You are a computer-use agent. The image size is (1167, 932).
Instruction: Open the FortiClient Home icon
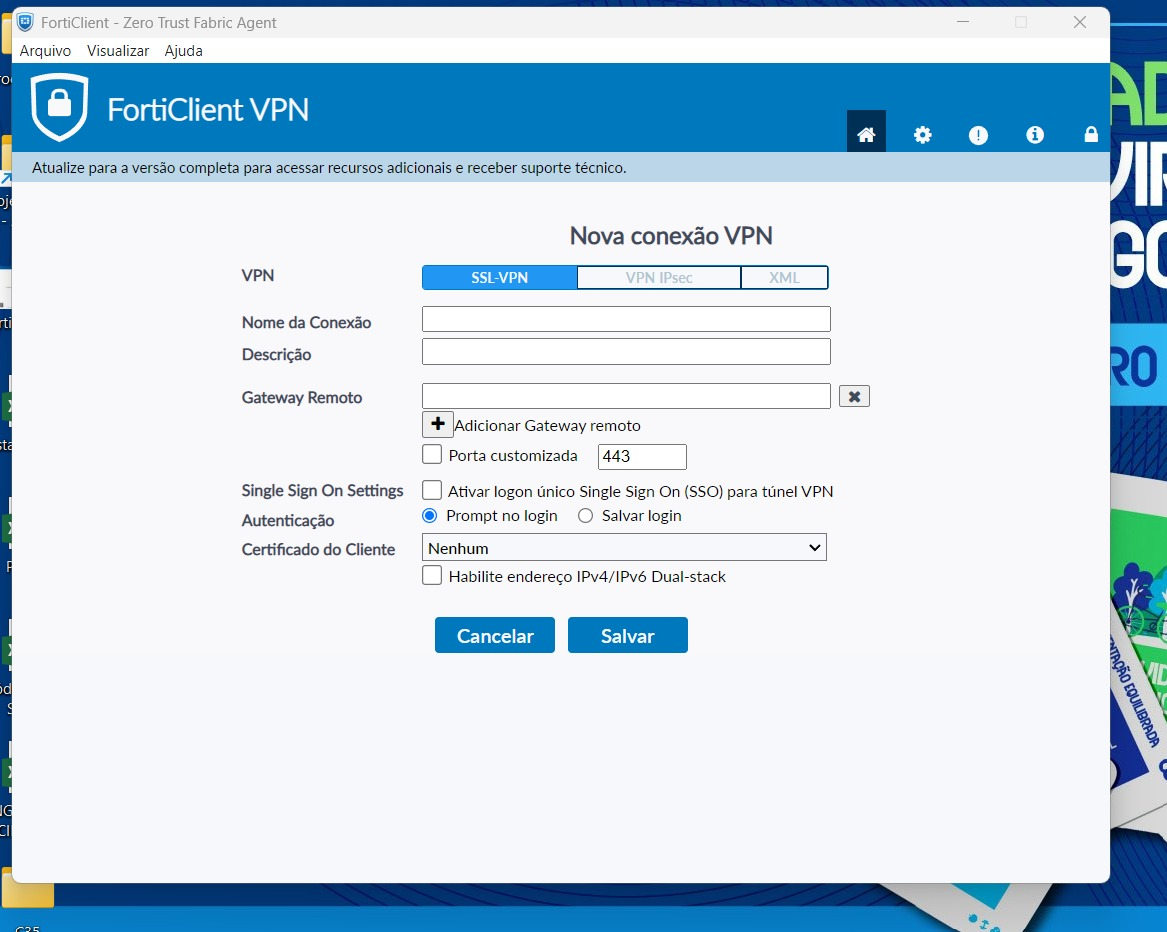866,134
